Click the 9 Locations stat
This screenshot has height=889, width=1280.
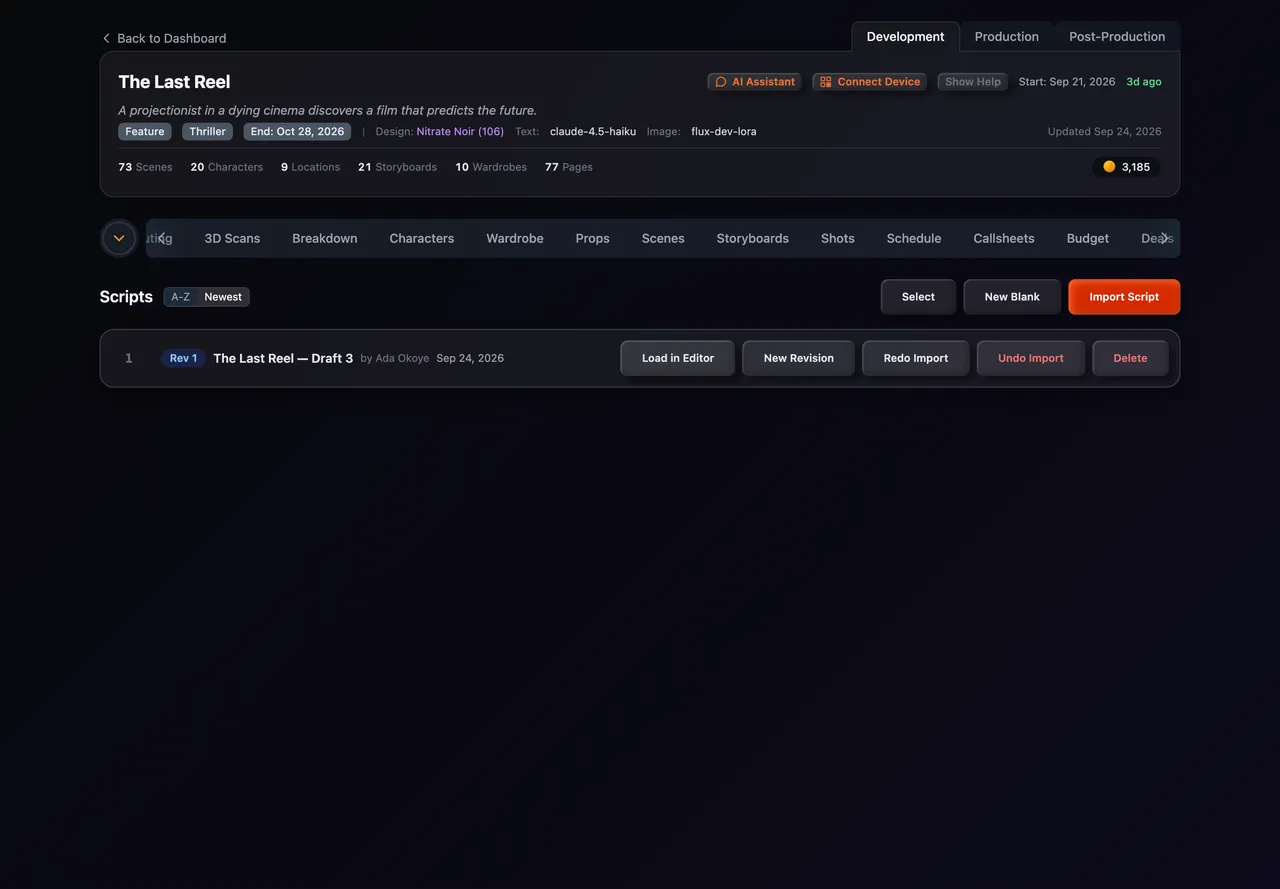click(x=310, y=167)
